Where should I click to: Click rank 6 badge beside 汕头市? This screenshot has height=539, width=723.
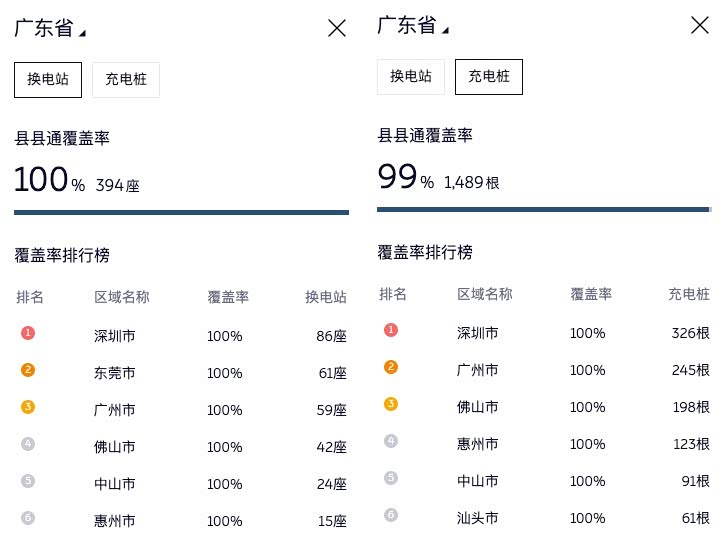(x=391, y=515)
